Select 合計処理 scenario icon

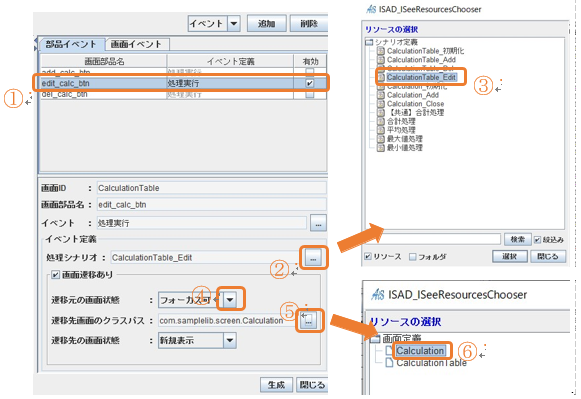pos(381,121)
